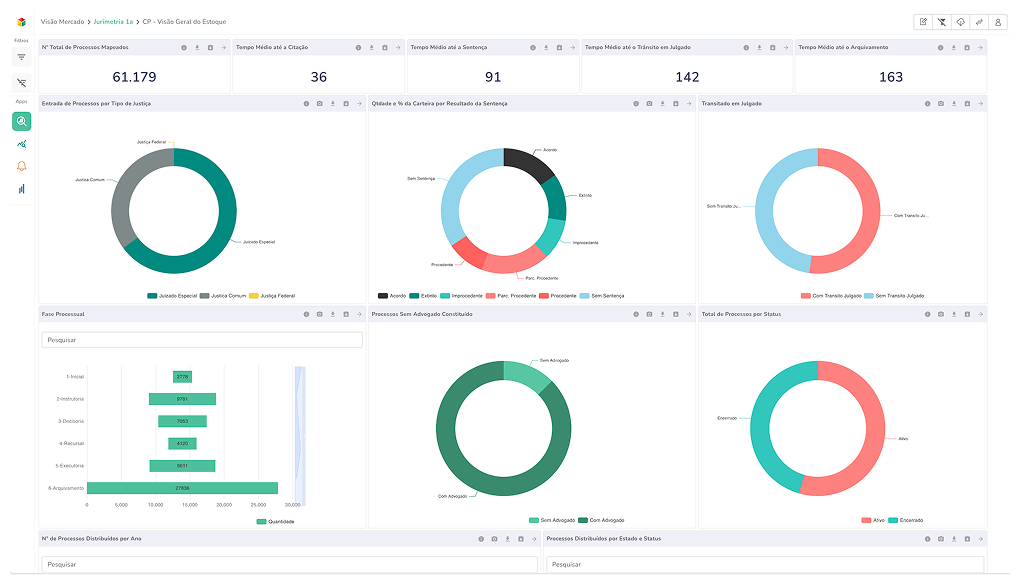Go to Visão Mercado breadcrumb
Viewport: 1020px width, 585px height.
(x=62, y=22)
